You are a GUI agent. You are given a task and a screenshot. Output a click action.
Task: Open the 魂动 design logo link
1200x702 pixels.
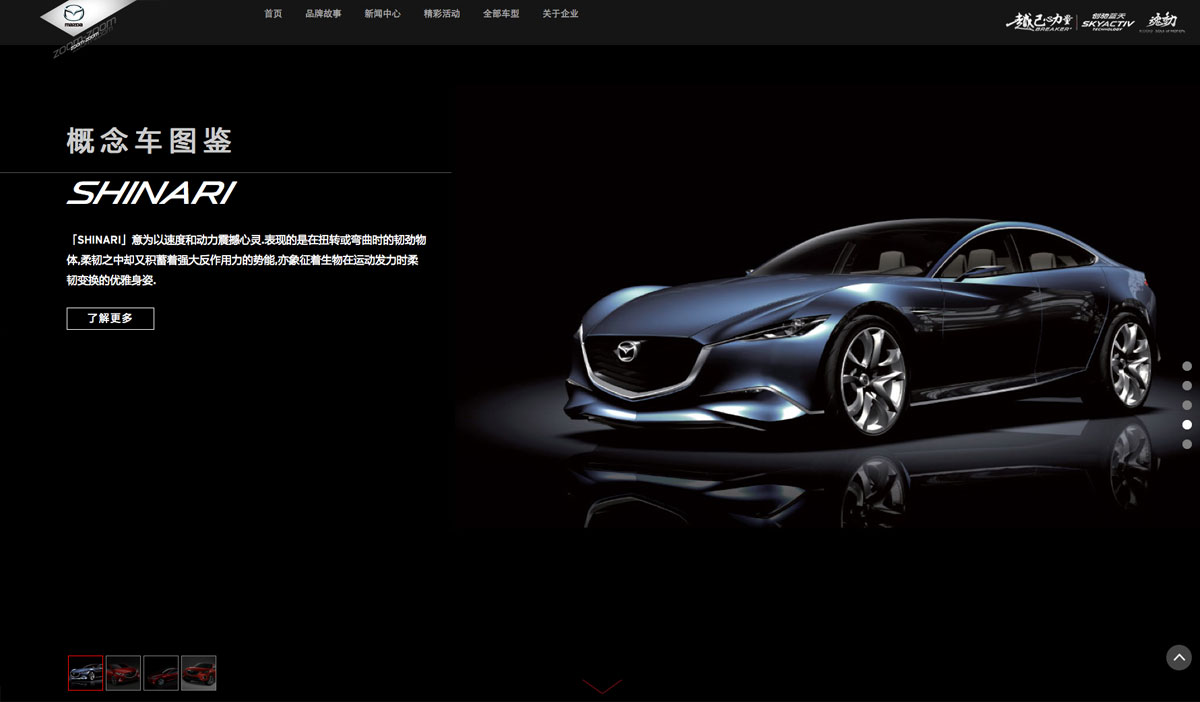(1161, 21)
